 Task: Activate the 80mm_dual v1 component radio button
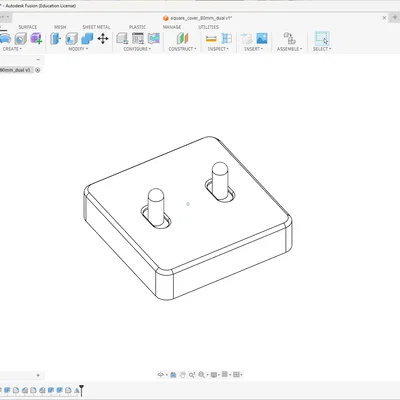click(38, 70)
